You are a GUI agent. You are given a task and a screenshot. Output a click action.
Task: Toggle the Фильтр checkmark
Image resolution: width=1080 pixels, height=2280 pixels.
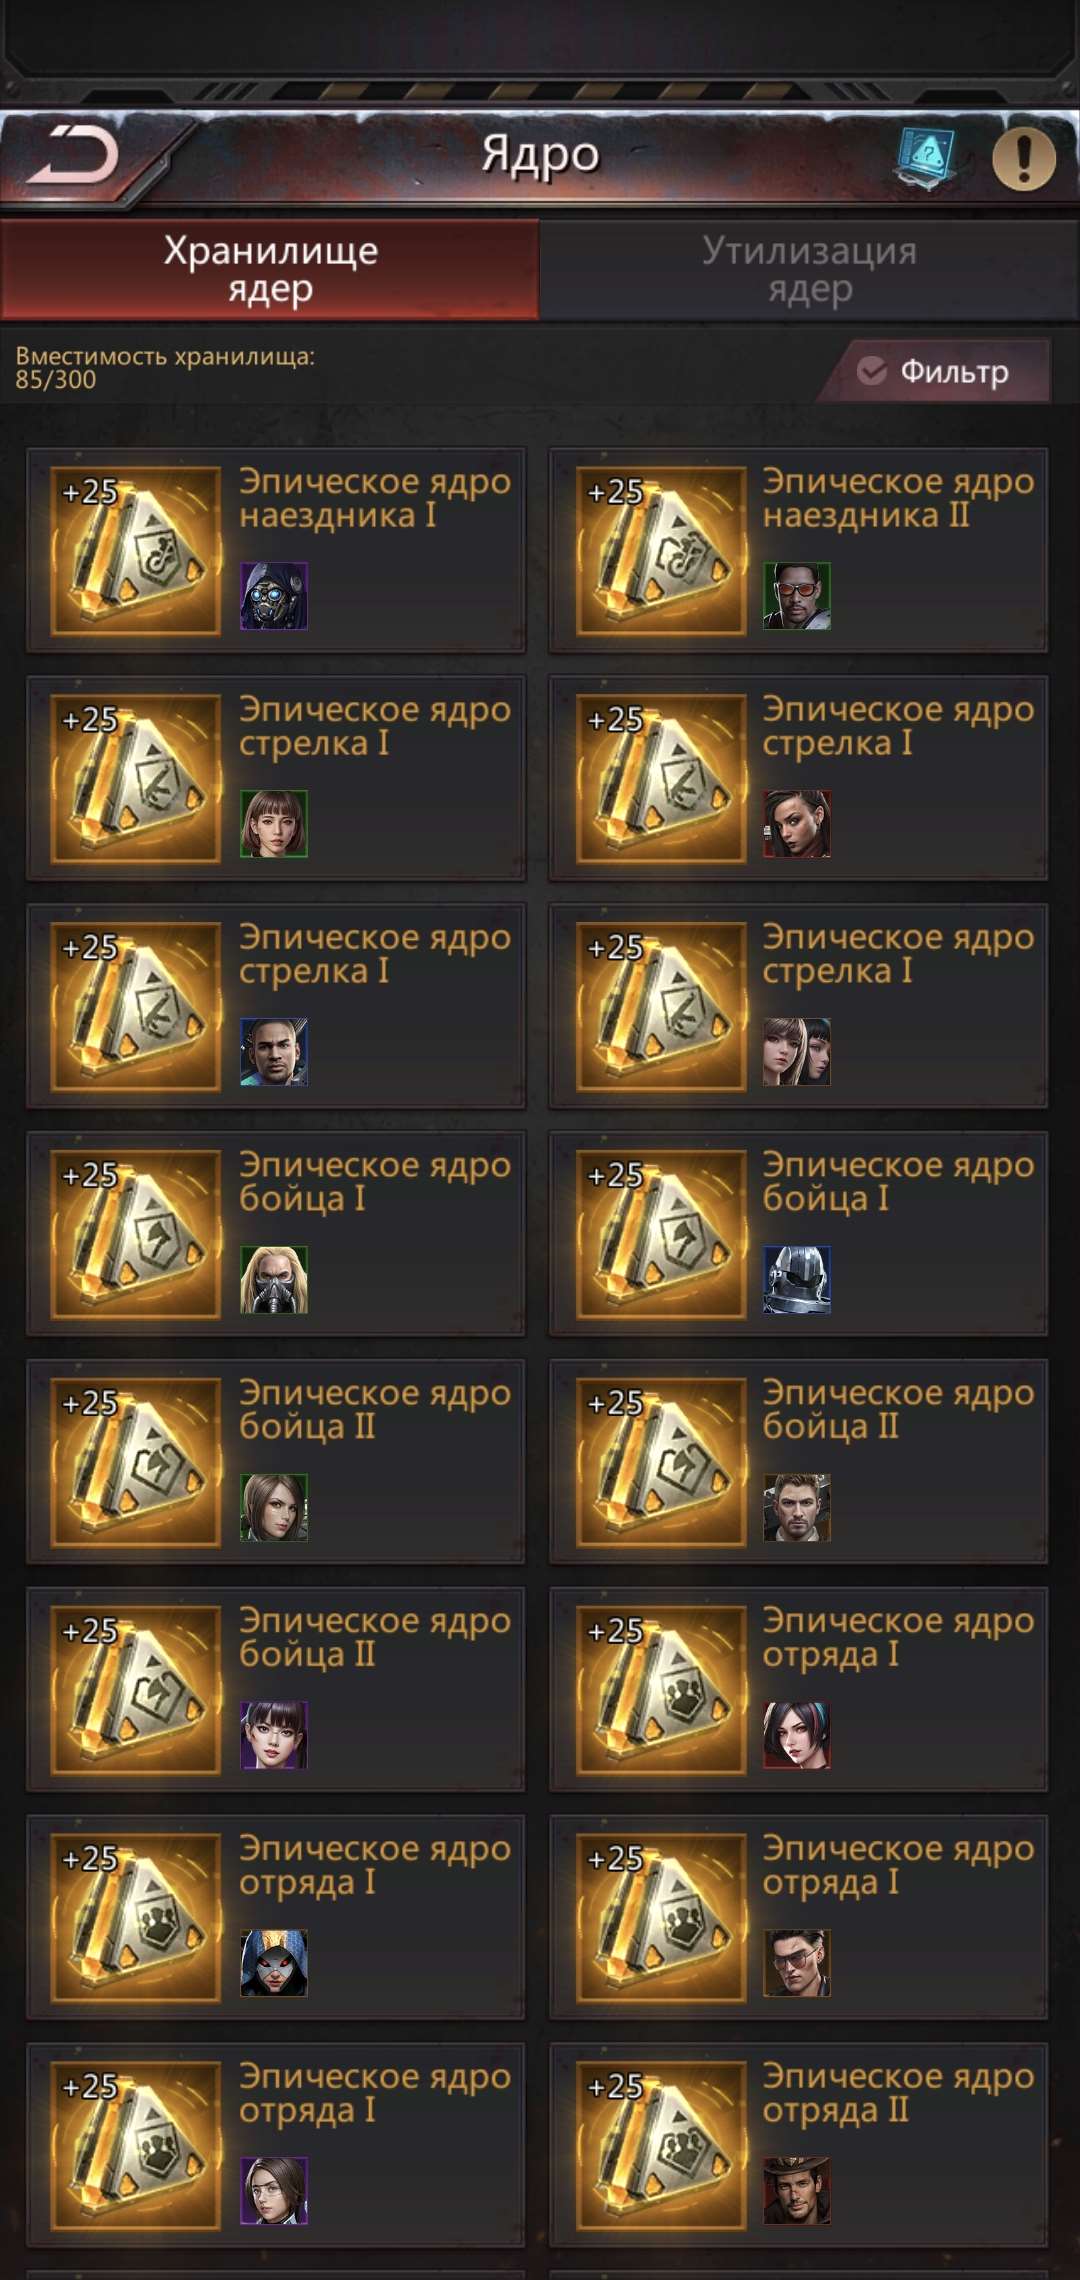click(872, 371)
